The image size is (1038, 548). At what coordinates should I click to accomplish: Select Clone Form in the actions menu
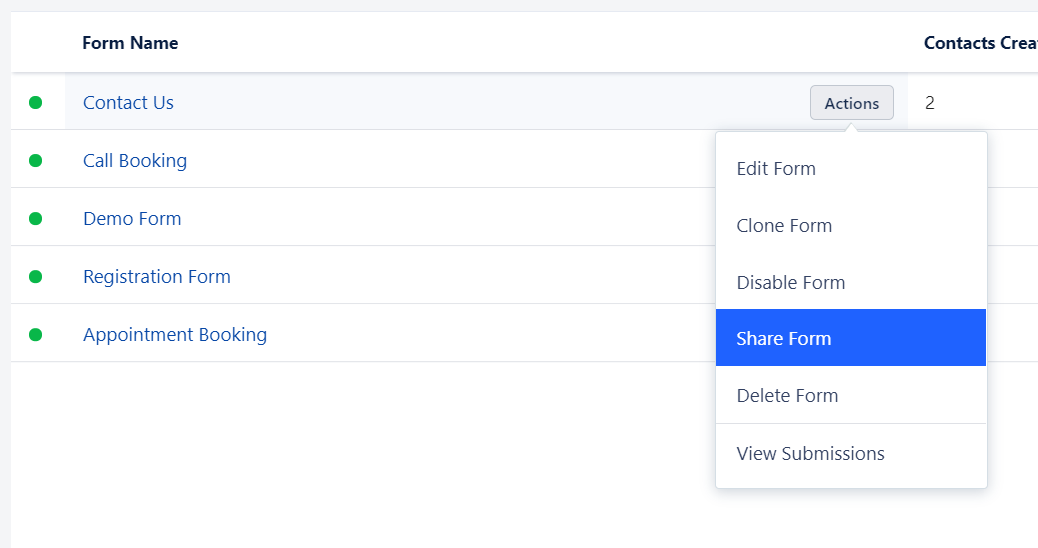tap(851, 226)
